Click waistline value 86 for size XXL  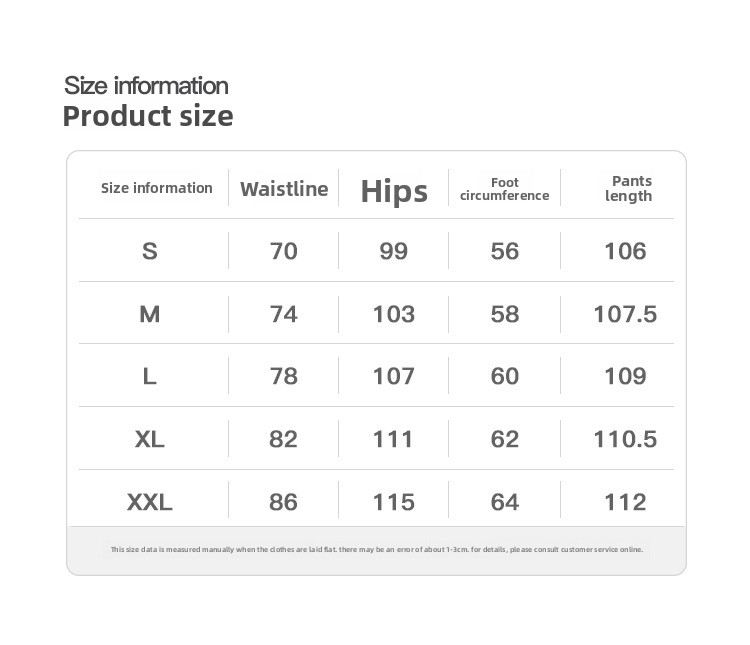point(284,502)
